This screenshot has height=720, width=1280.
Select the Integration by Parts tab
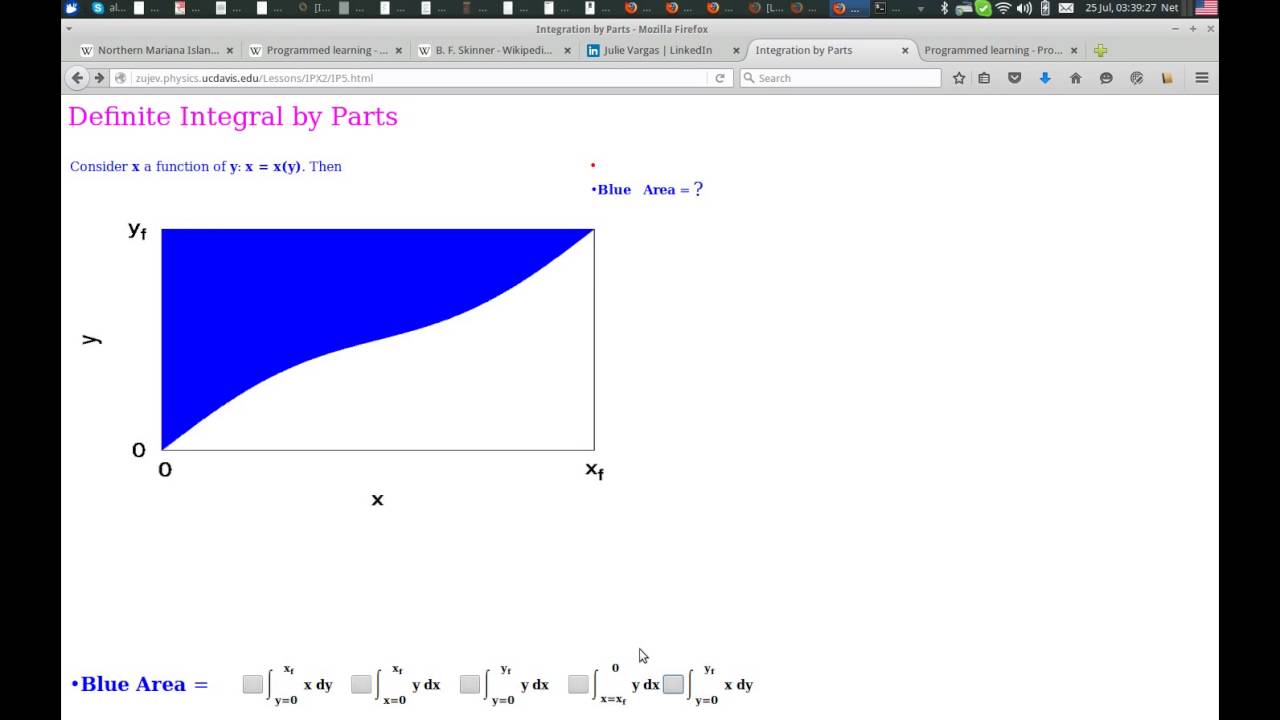(x=832, y=50)
